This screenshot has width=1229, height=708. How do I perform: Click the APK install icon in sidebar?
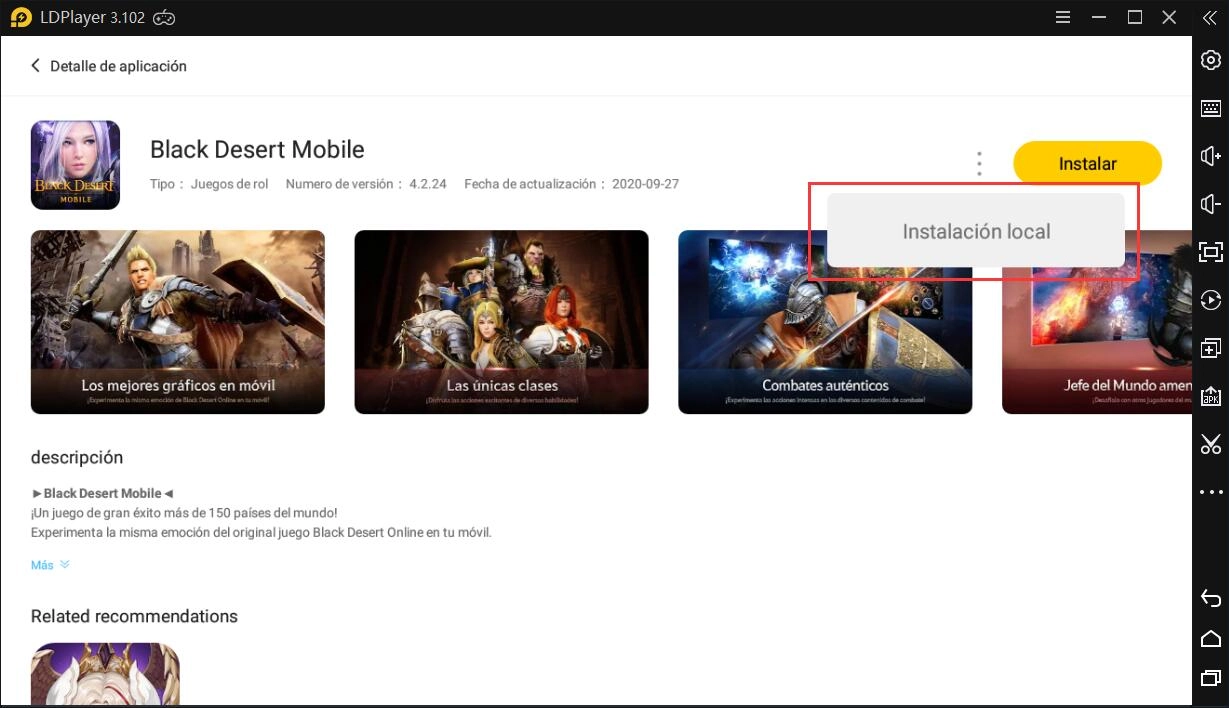point(1210,396)
